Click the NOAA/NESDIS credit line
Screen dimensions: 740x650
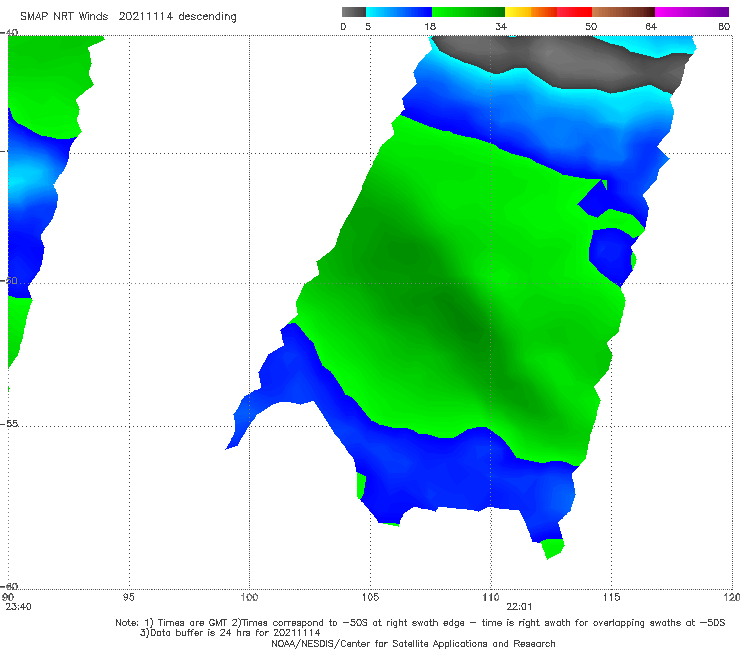tap(413, 643)
